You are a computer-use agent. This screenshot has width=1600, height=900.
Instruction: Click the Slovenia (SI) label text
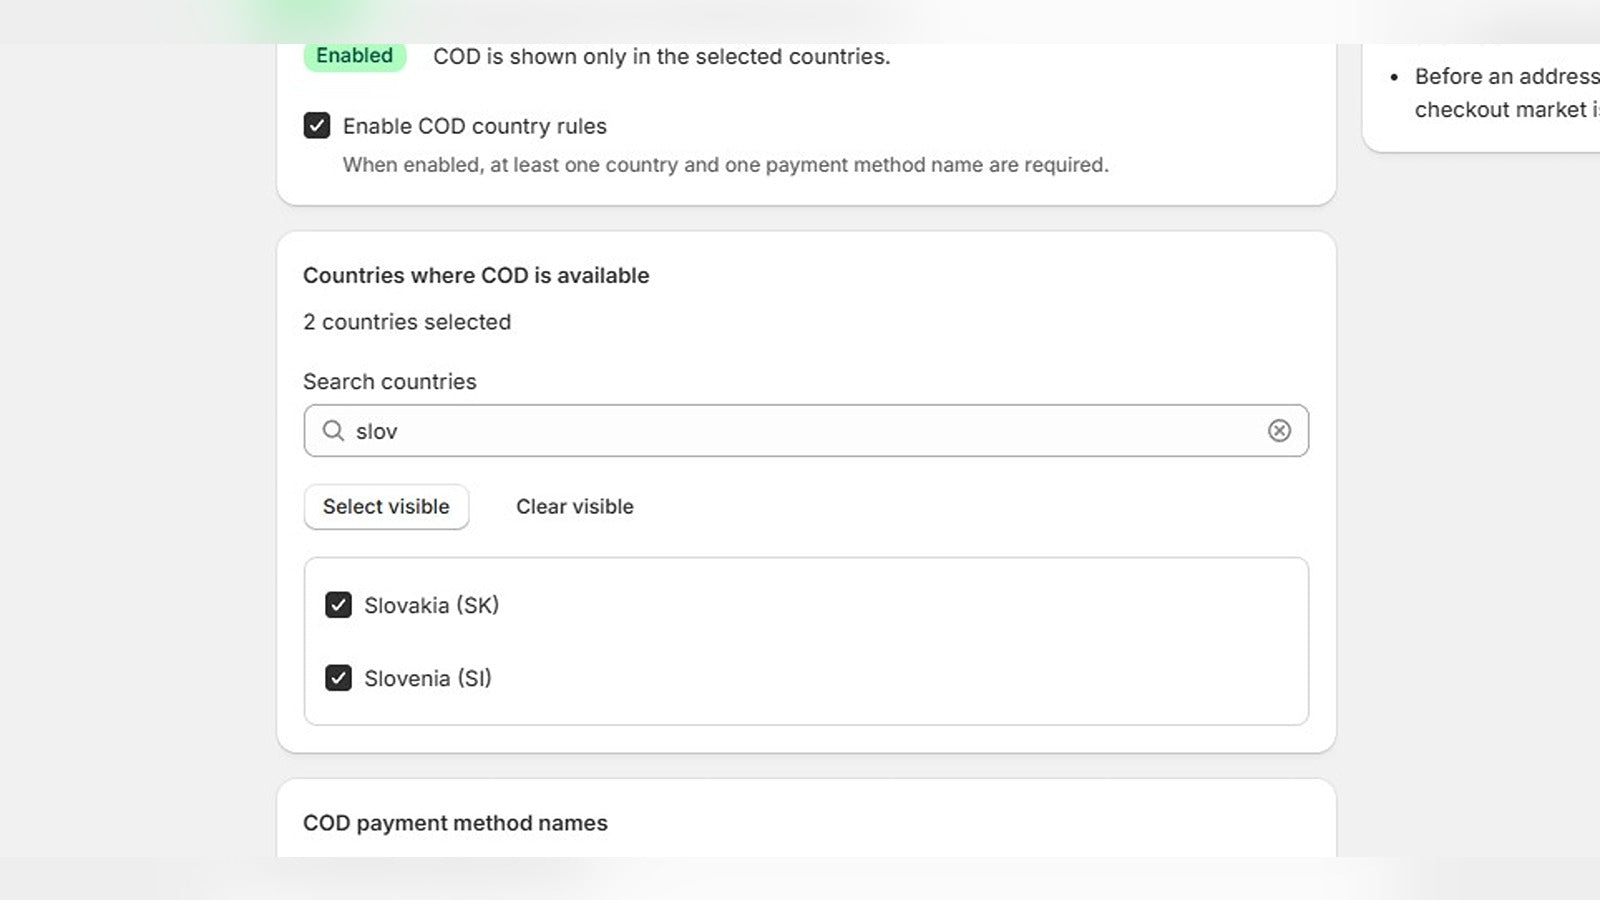coord(428,678)
